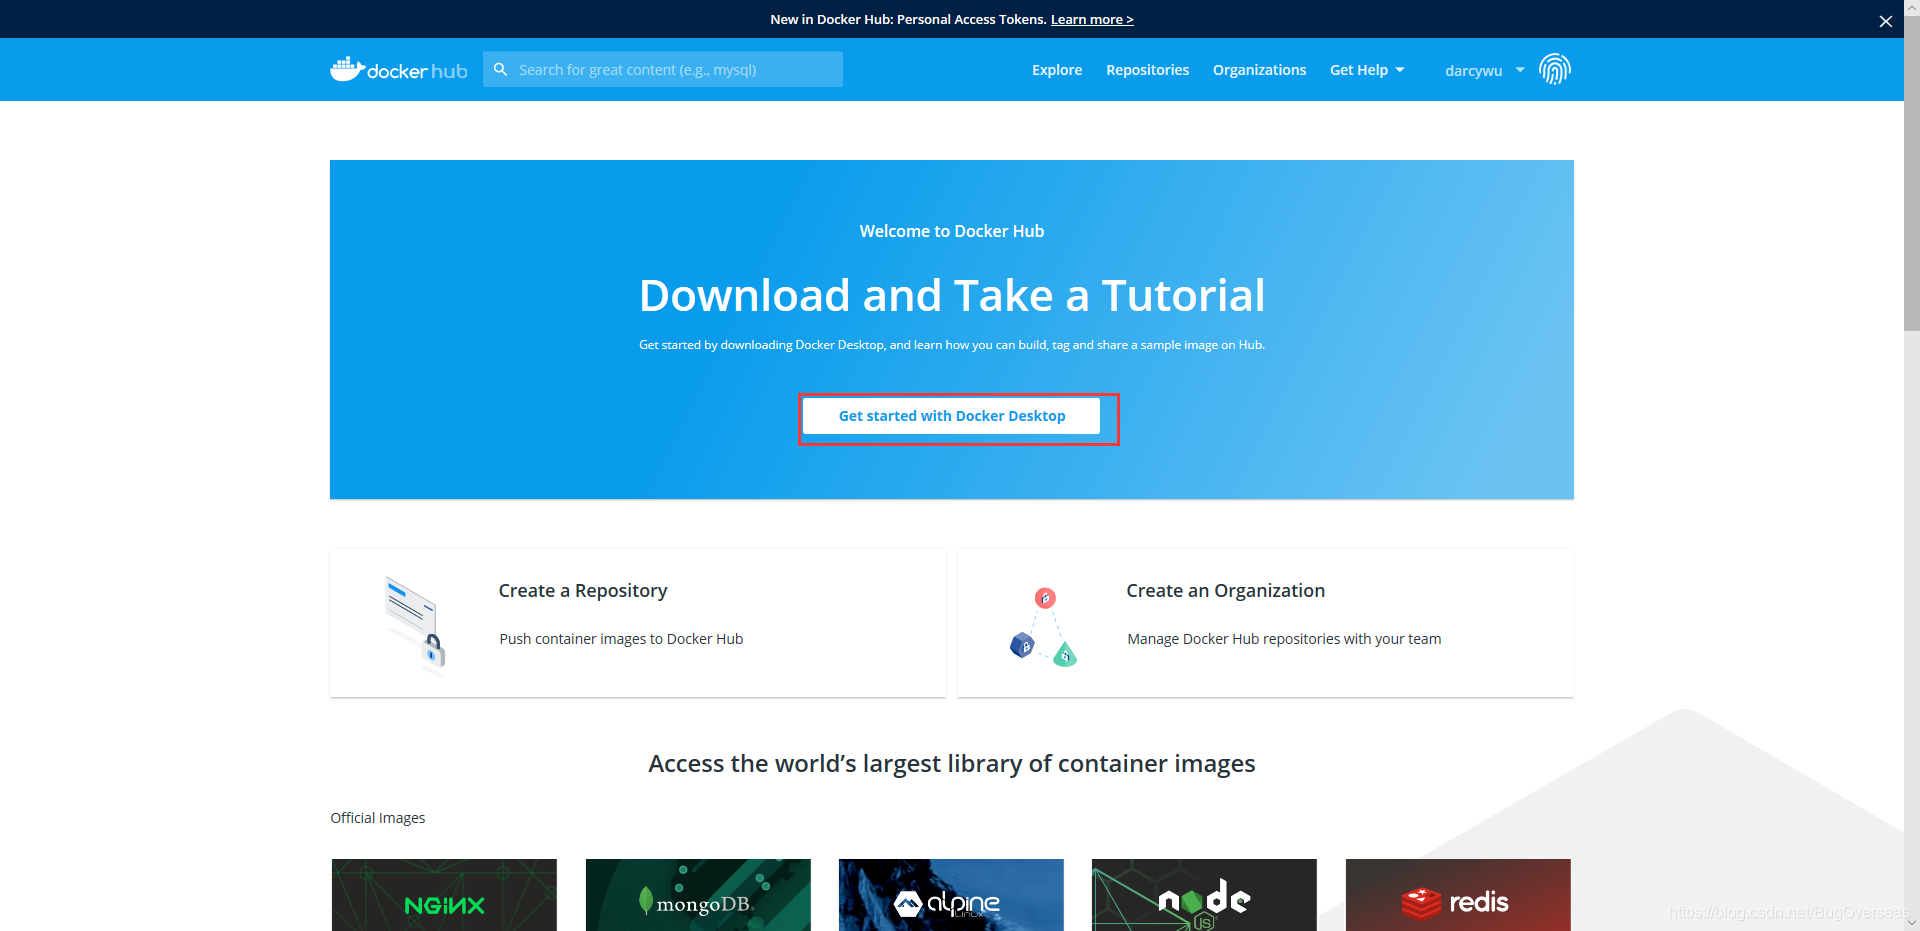Click the Docker Hub whale logo

point(399,69)
